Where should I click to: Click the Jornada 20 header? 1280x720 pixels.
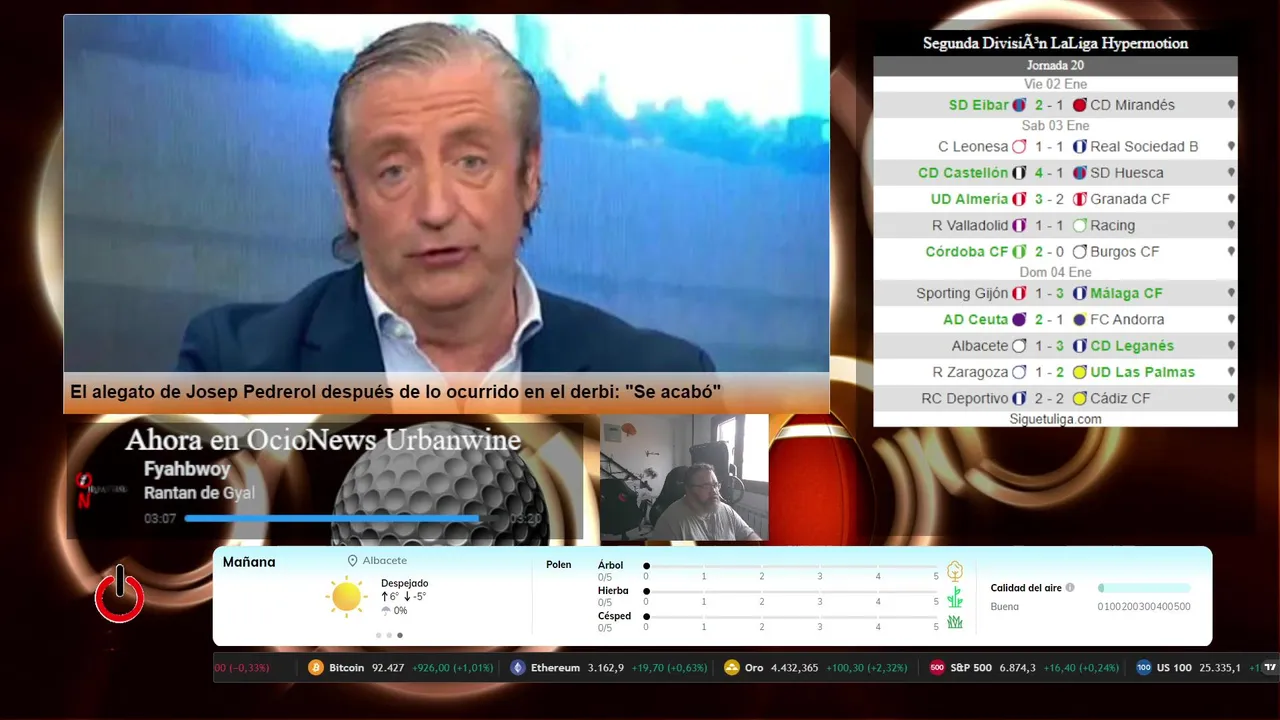click(x=1055, y=66)
